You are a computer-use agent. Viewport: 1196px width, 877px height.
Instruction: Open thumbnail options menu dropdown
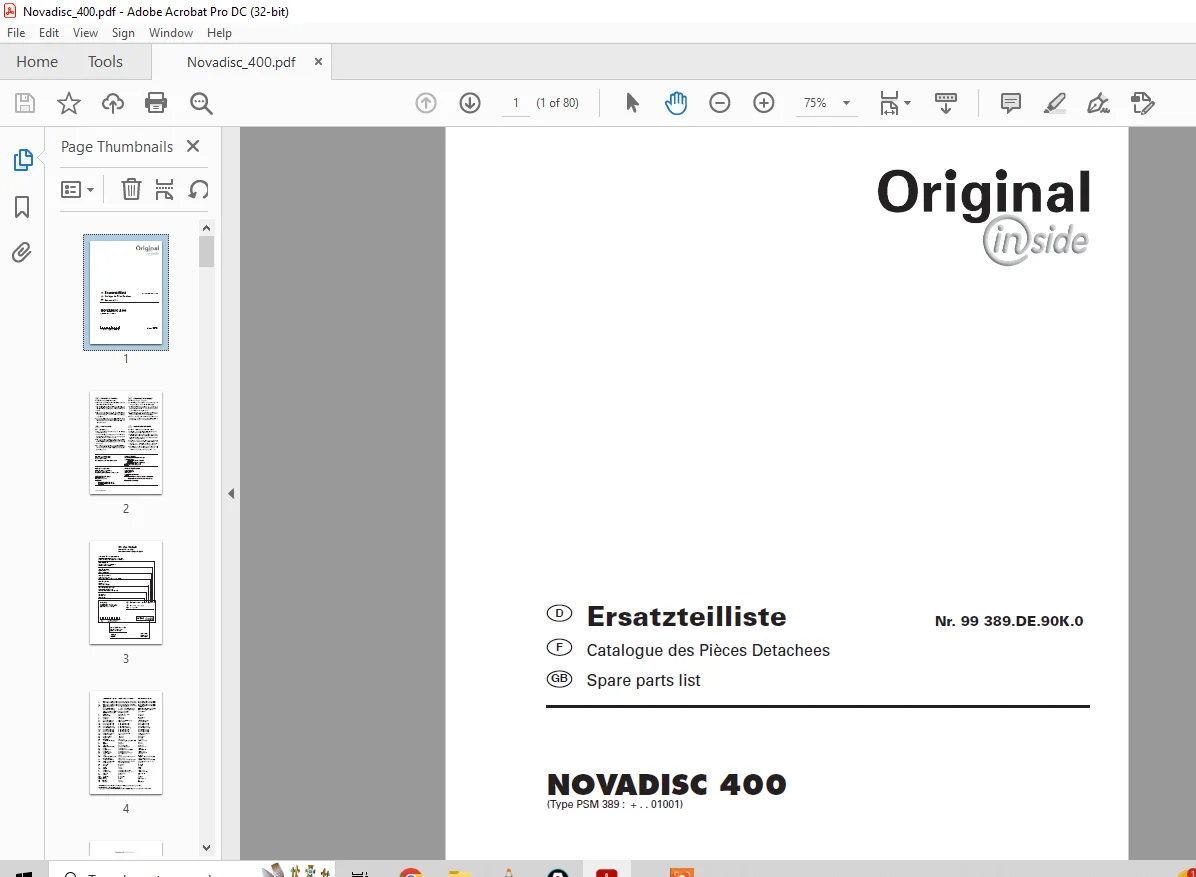point(78,189)
